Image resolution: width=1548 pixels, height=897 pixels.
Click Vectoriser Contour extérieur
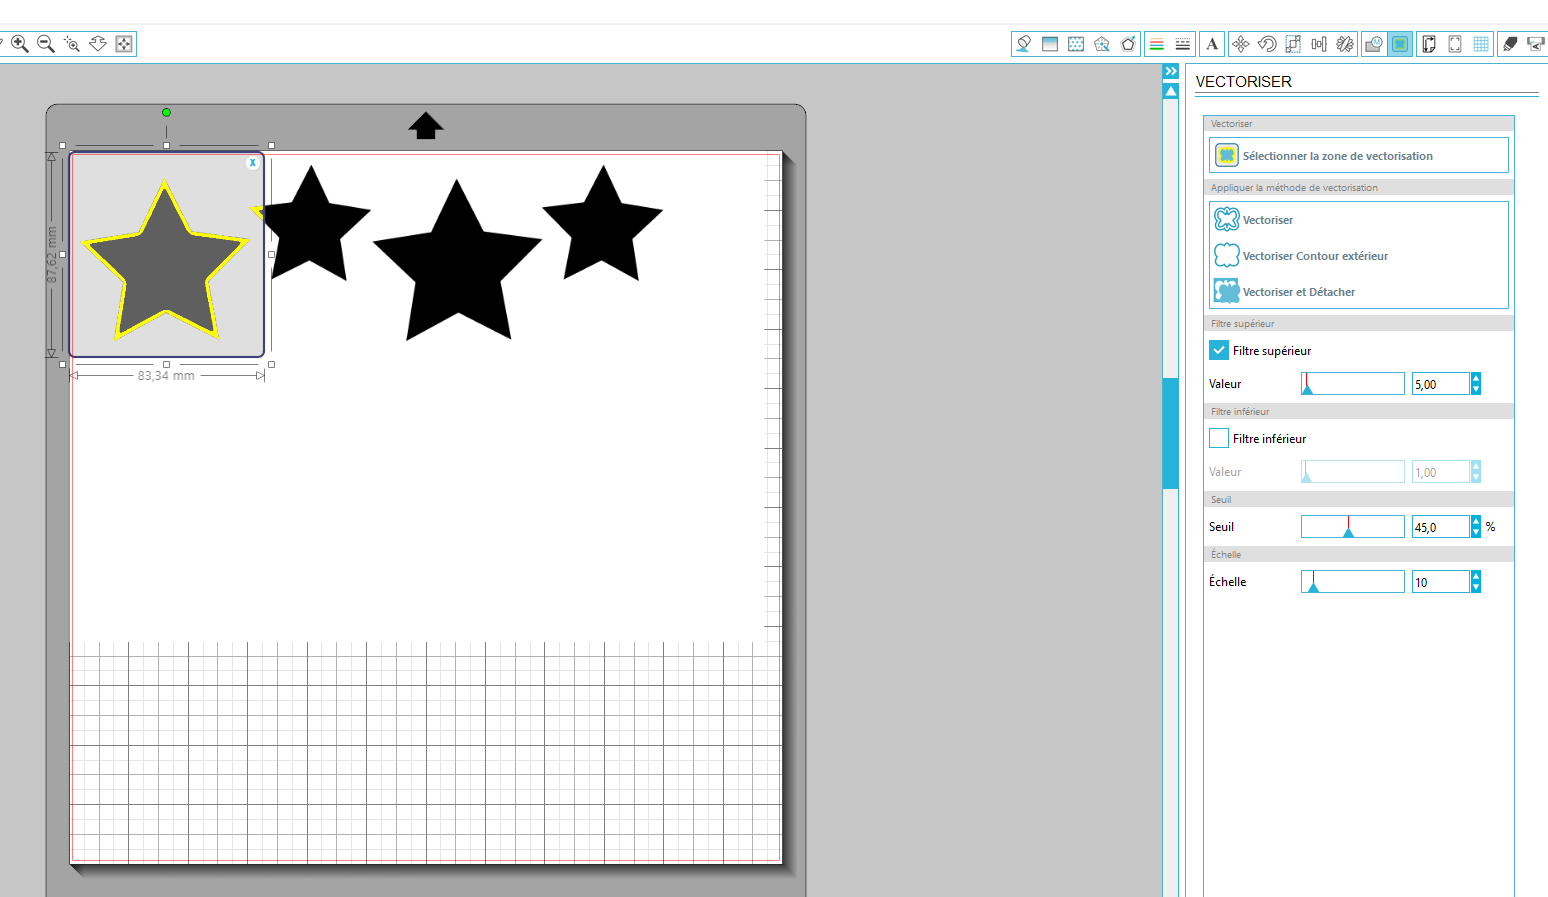click(1315, 256)
